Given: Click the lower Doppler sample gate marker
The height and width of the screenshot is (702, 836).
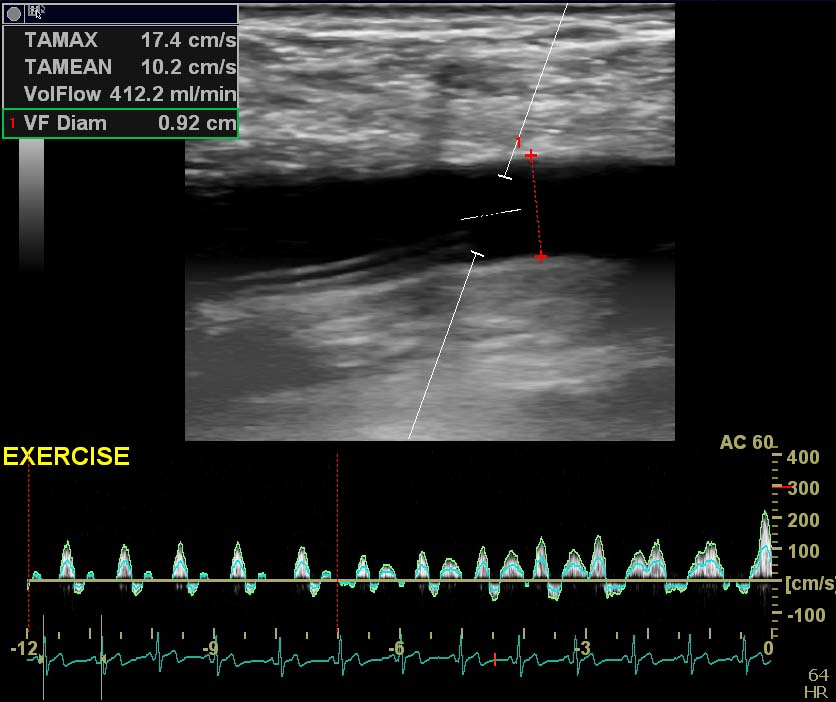Looking at the screenshot, I should point(477,253).
